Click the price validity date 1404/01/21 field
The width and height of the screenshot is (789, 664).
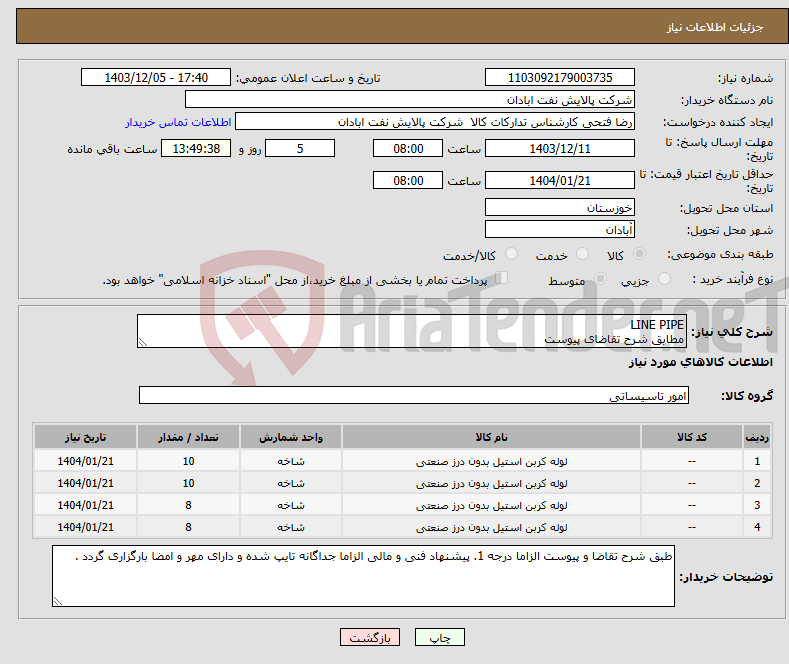(x=560, y=180)
